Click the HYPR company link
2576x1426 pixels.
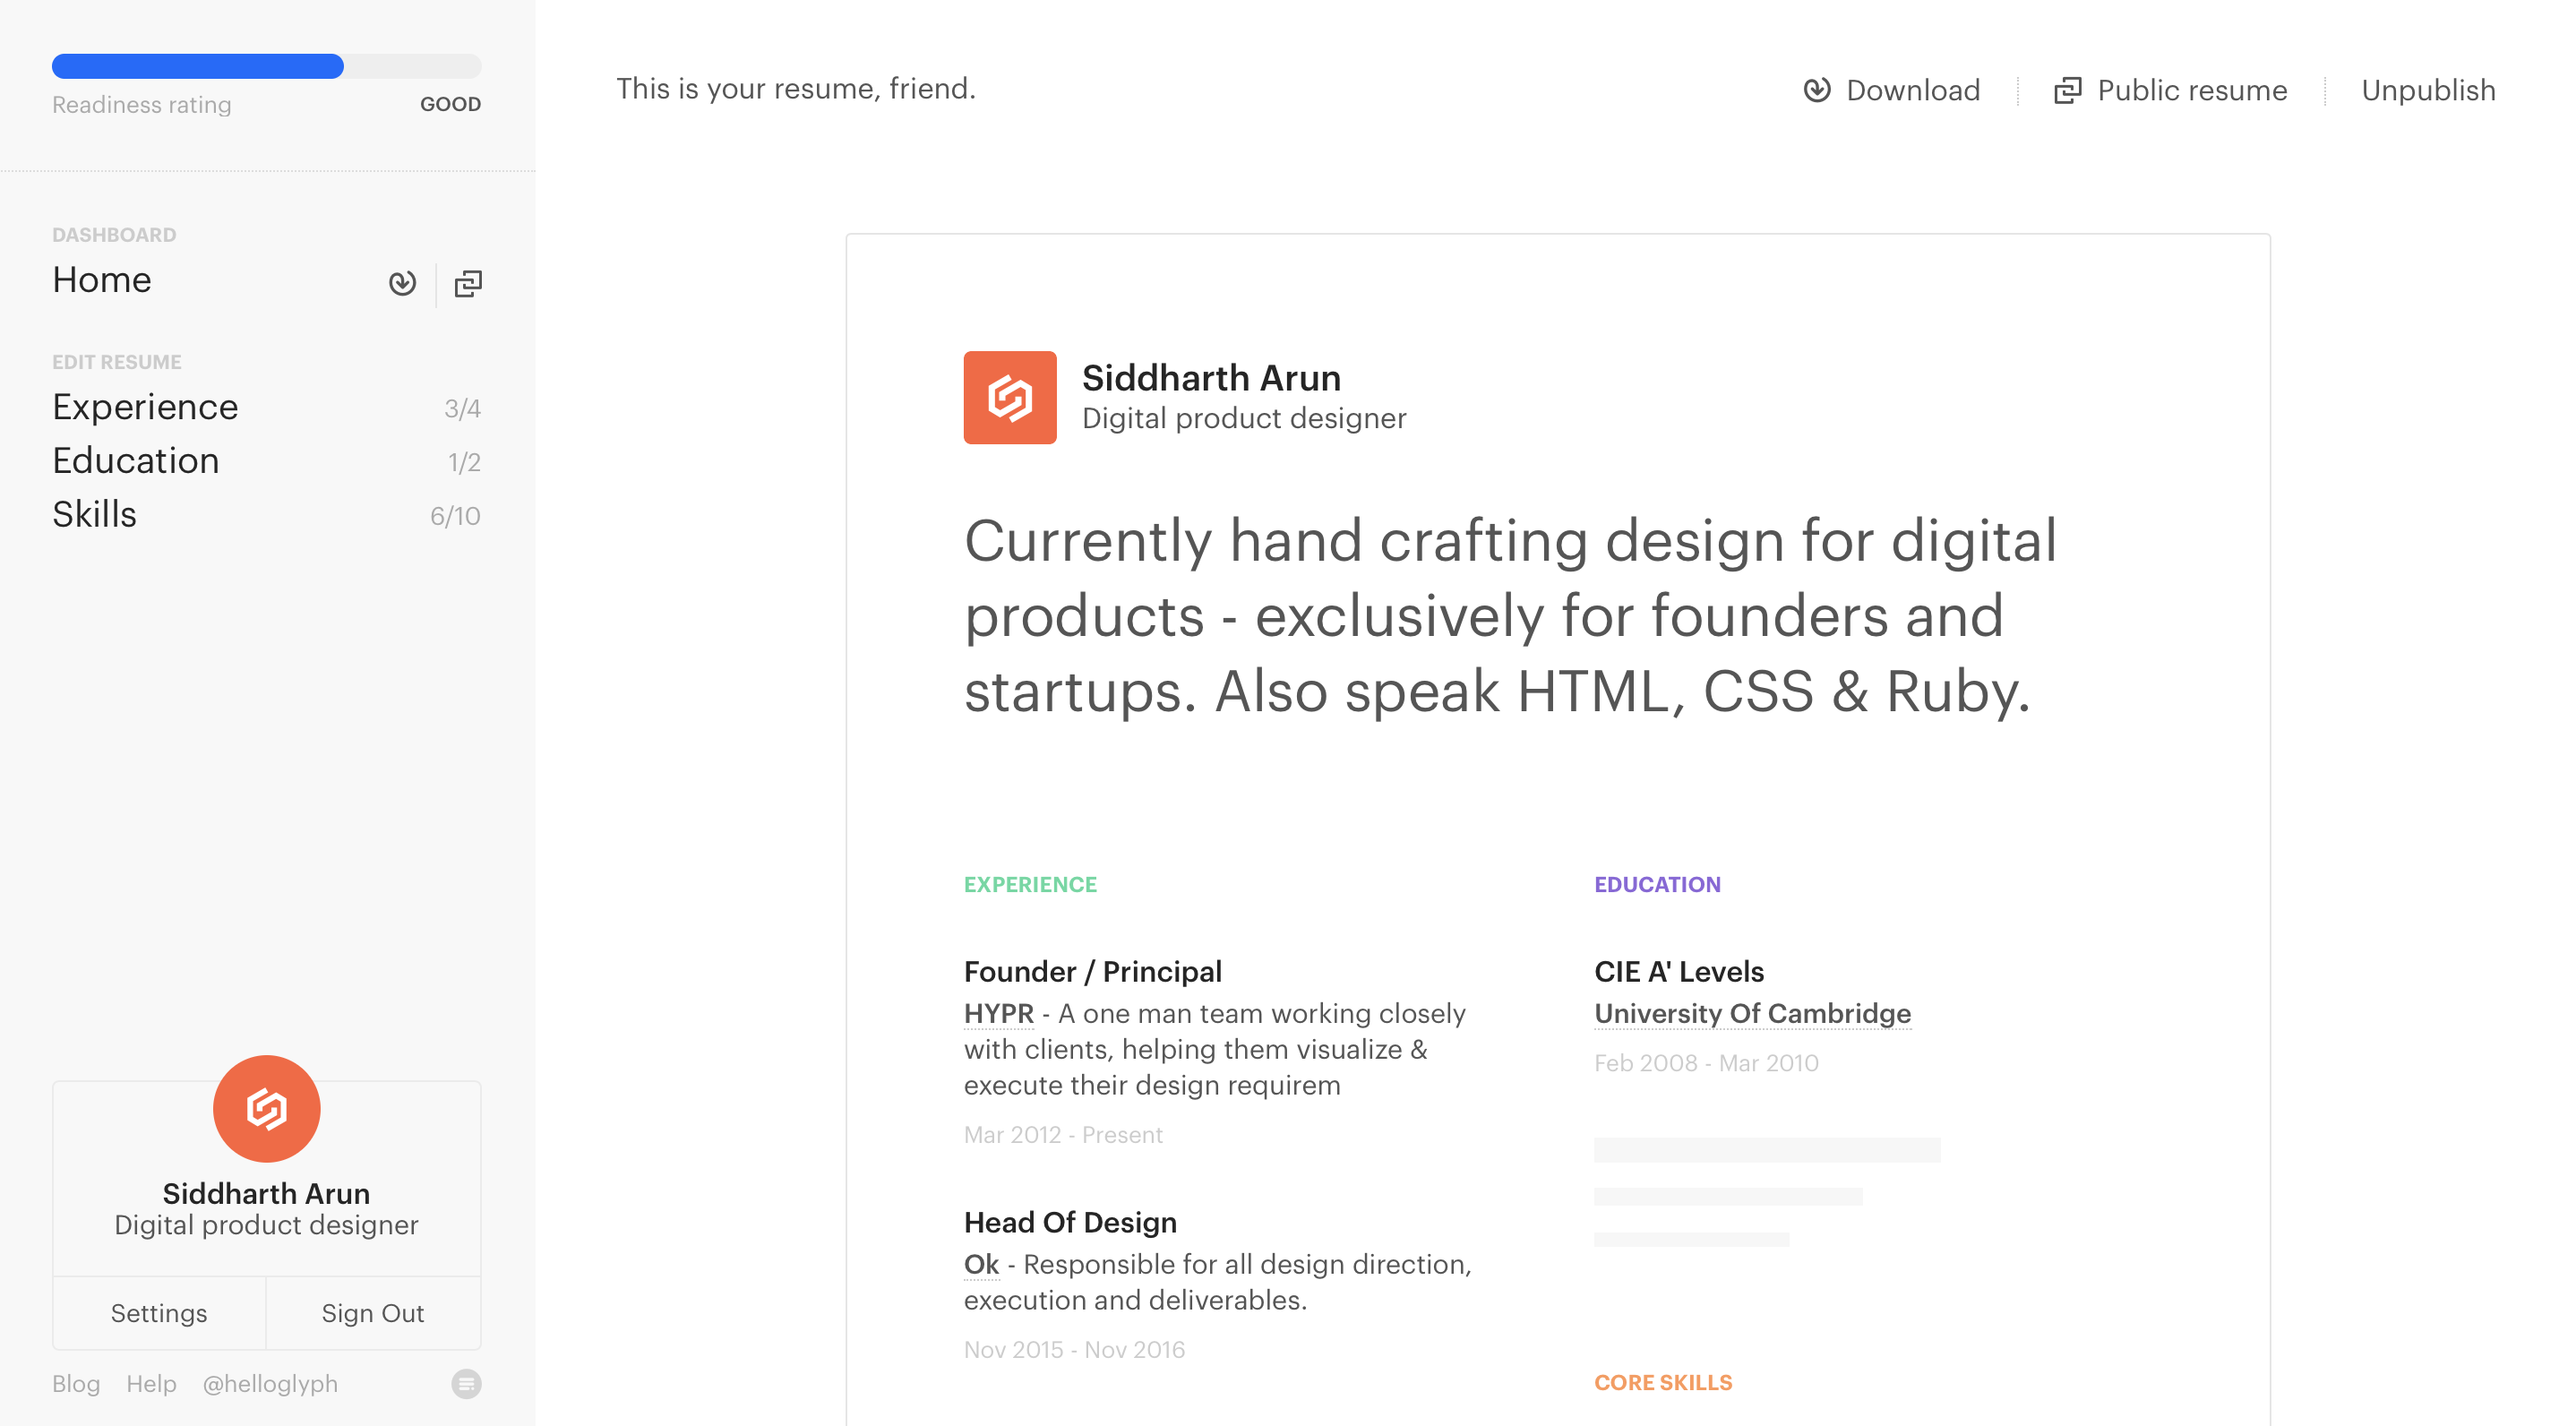(998, 1013)
